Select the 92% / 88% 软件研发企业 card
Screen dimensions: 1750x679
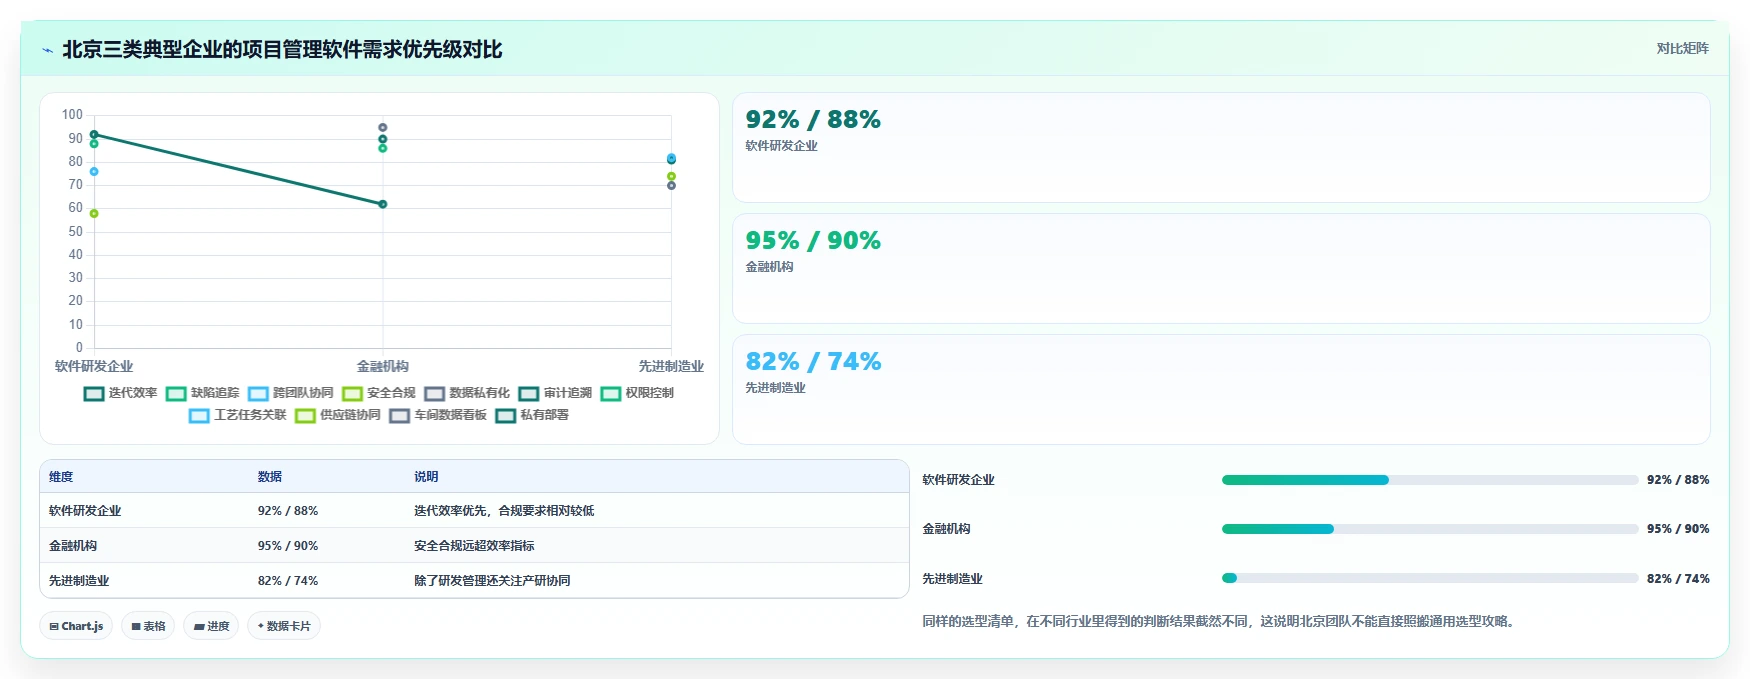(1221, 148)
